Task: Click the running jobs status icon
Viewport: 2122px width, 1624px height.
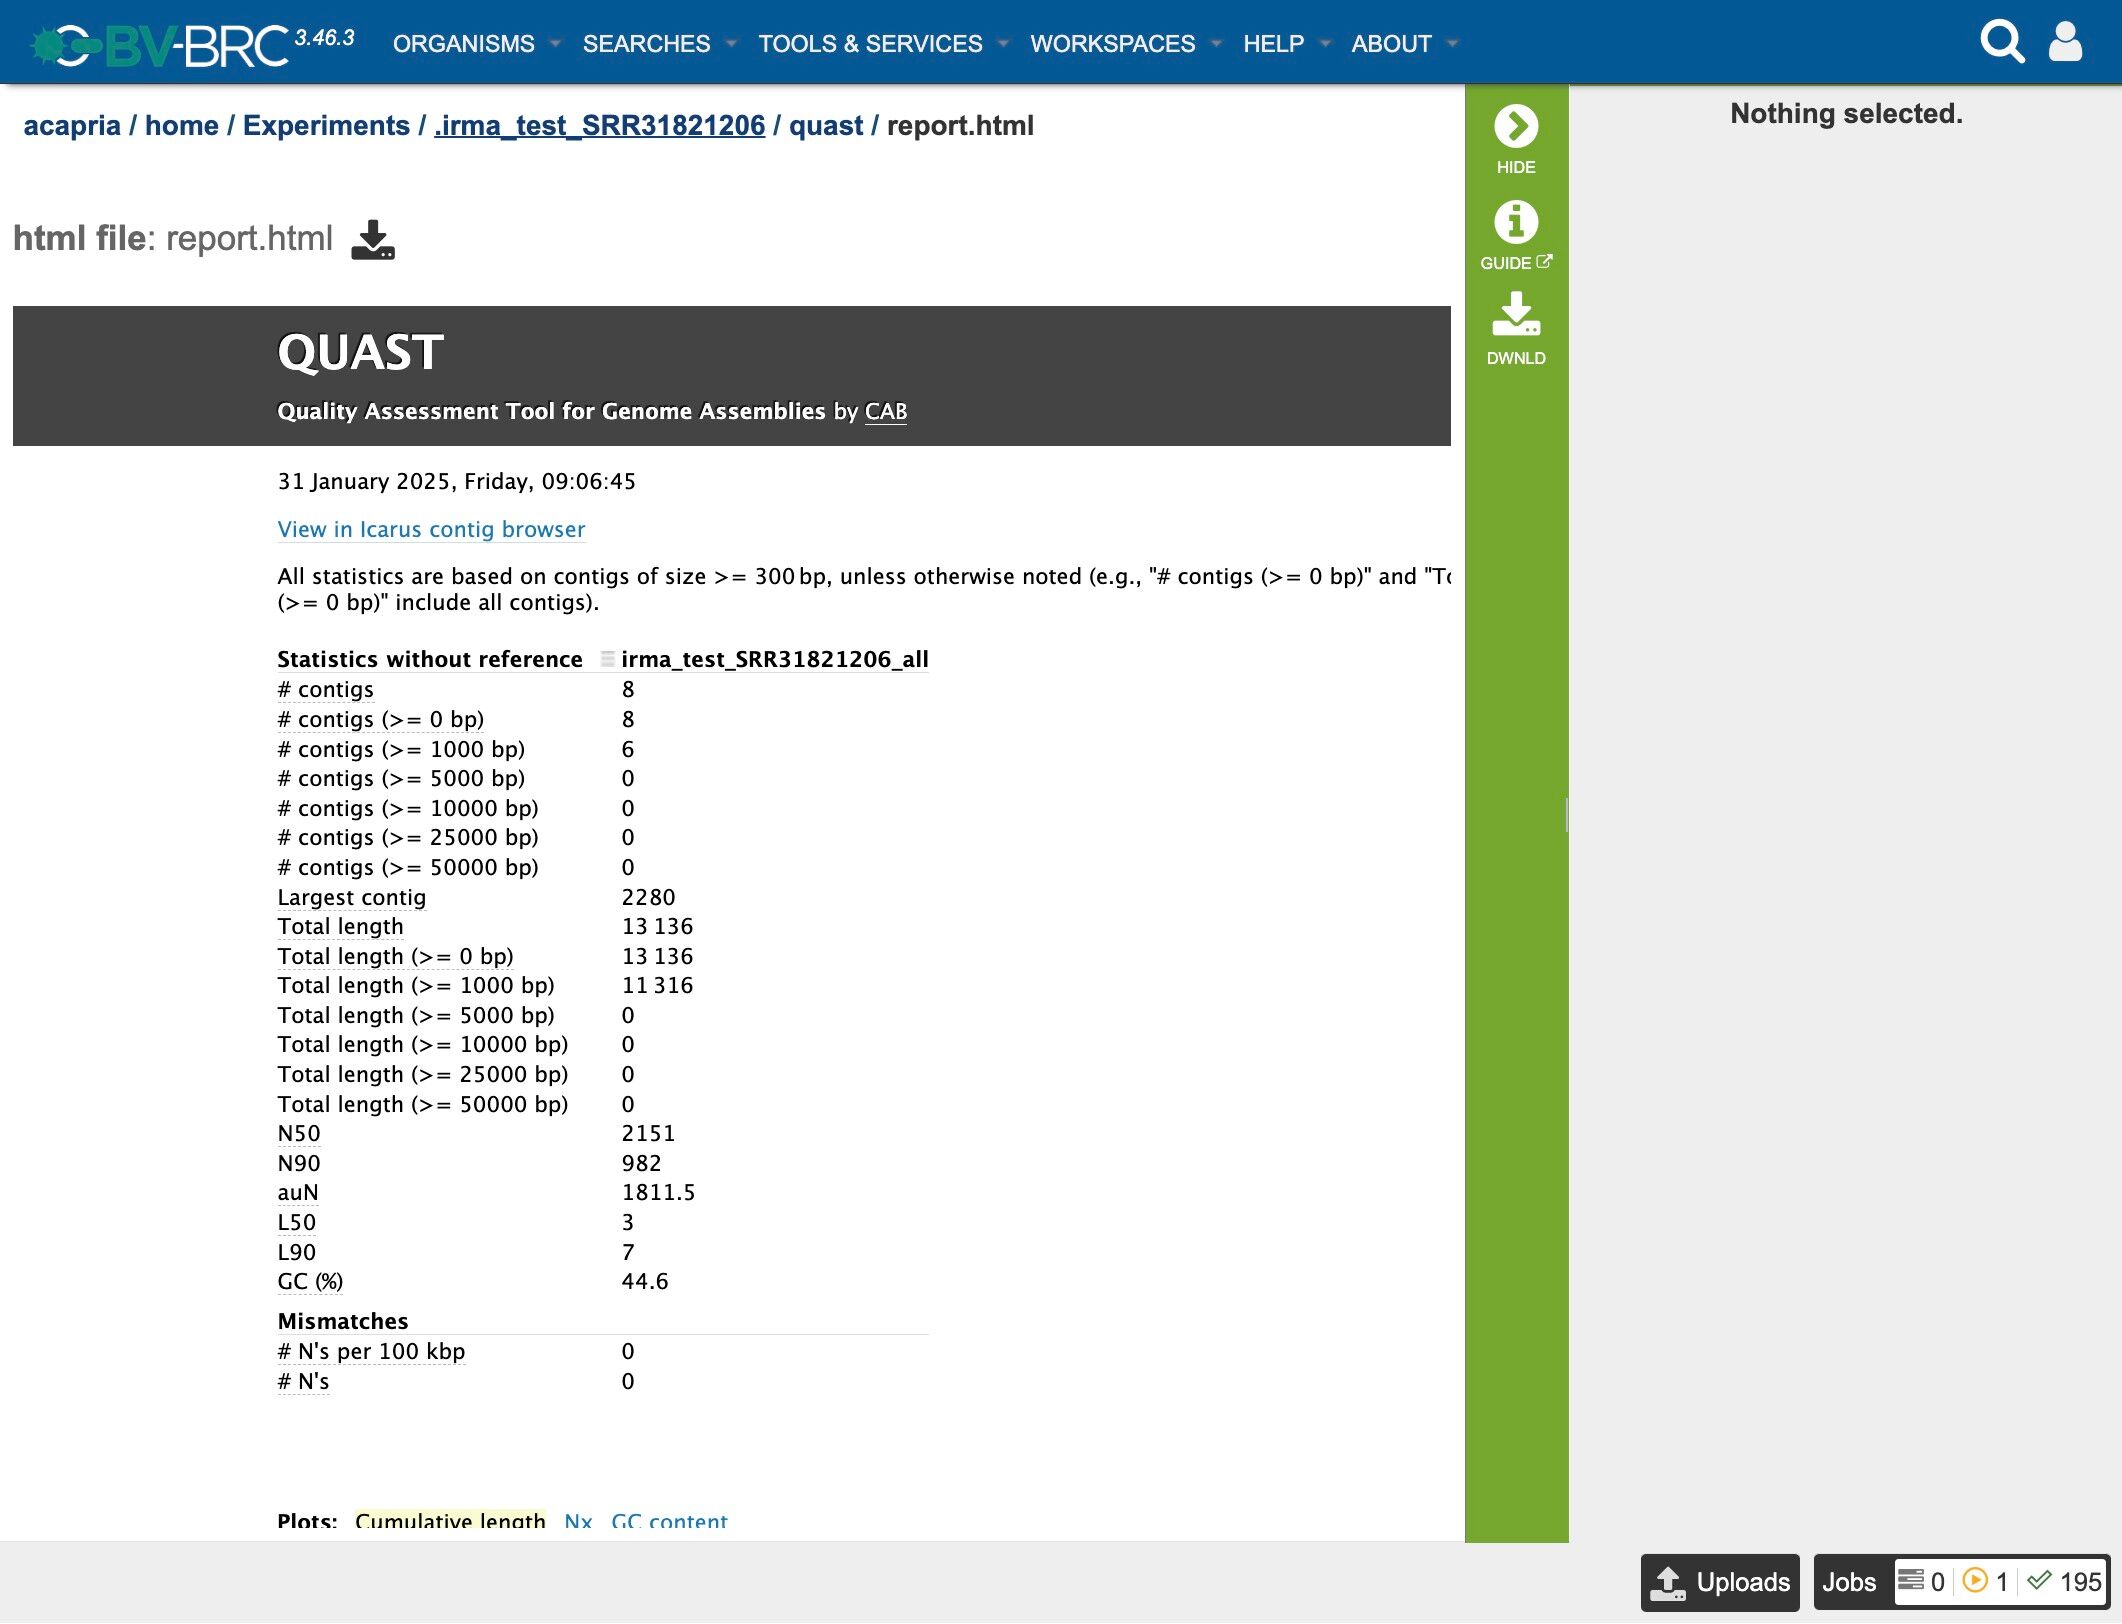Action: pos(1974,1581)
